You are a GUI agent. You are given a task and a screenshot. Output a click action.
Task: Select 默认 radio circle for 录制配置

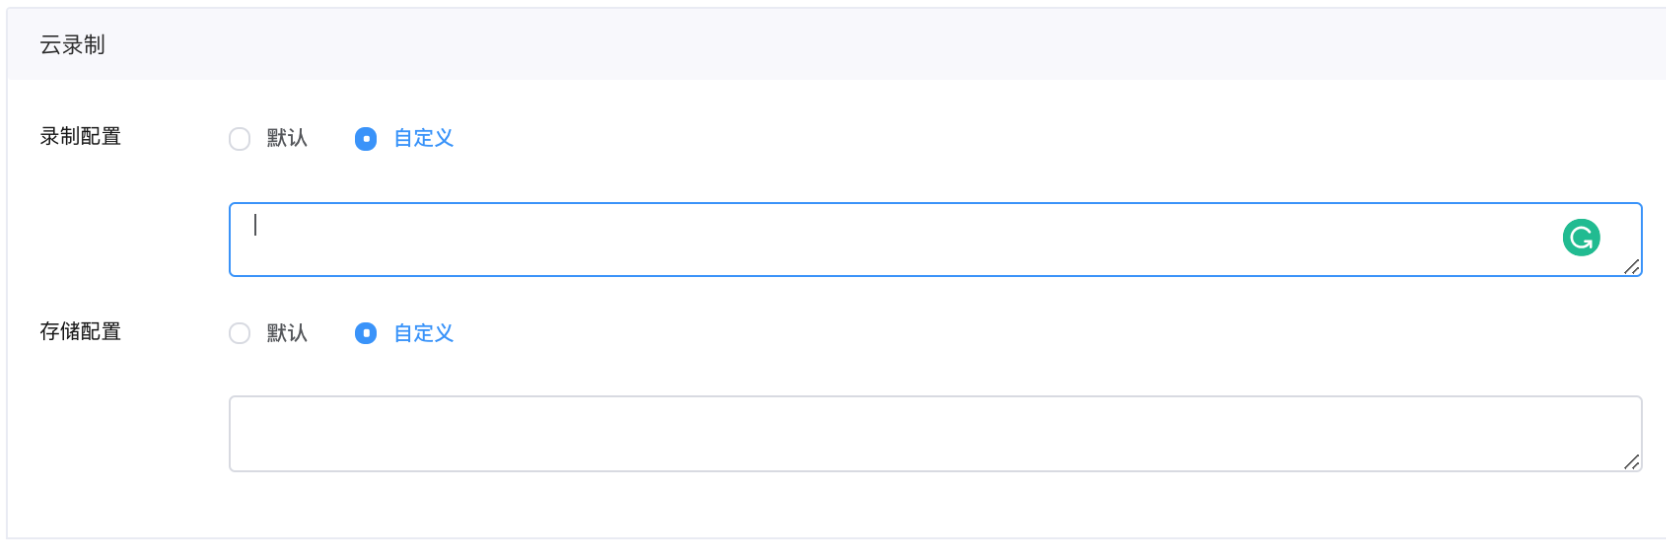(240, 139)
